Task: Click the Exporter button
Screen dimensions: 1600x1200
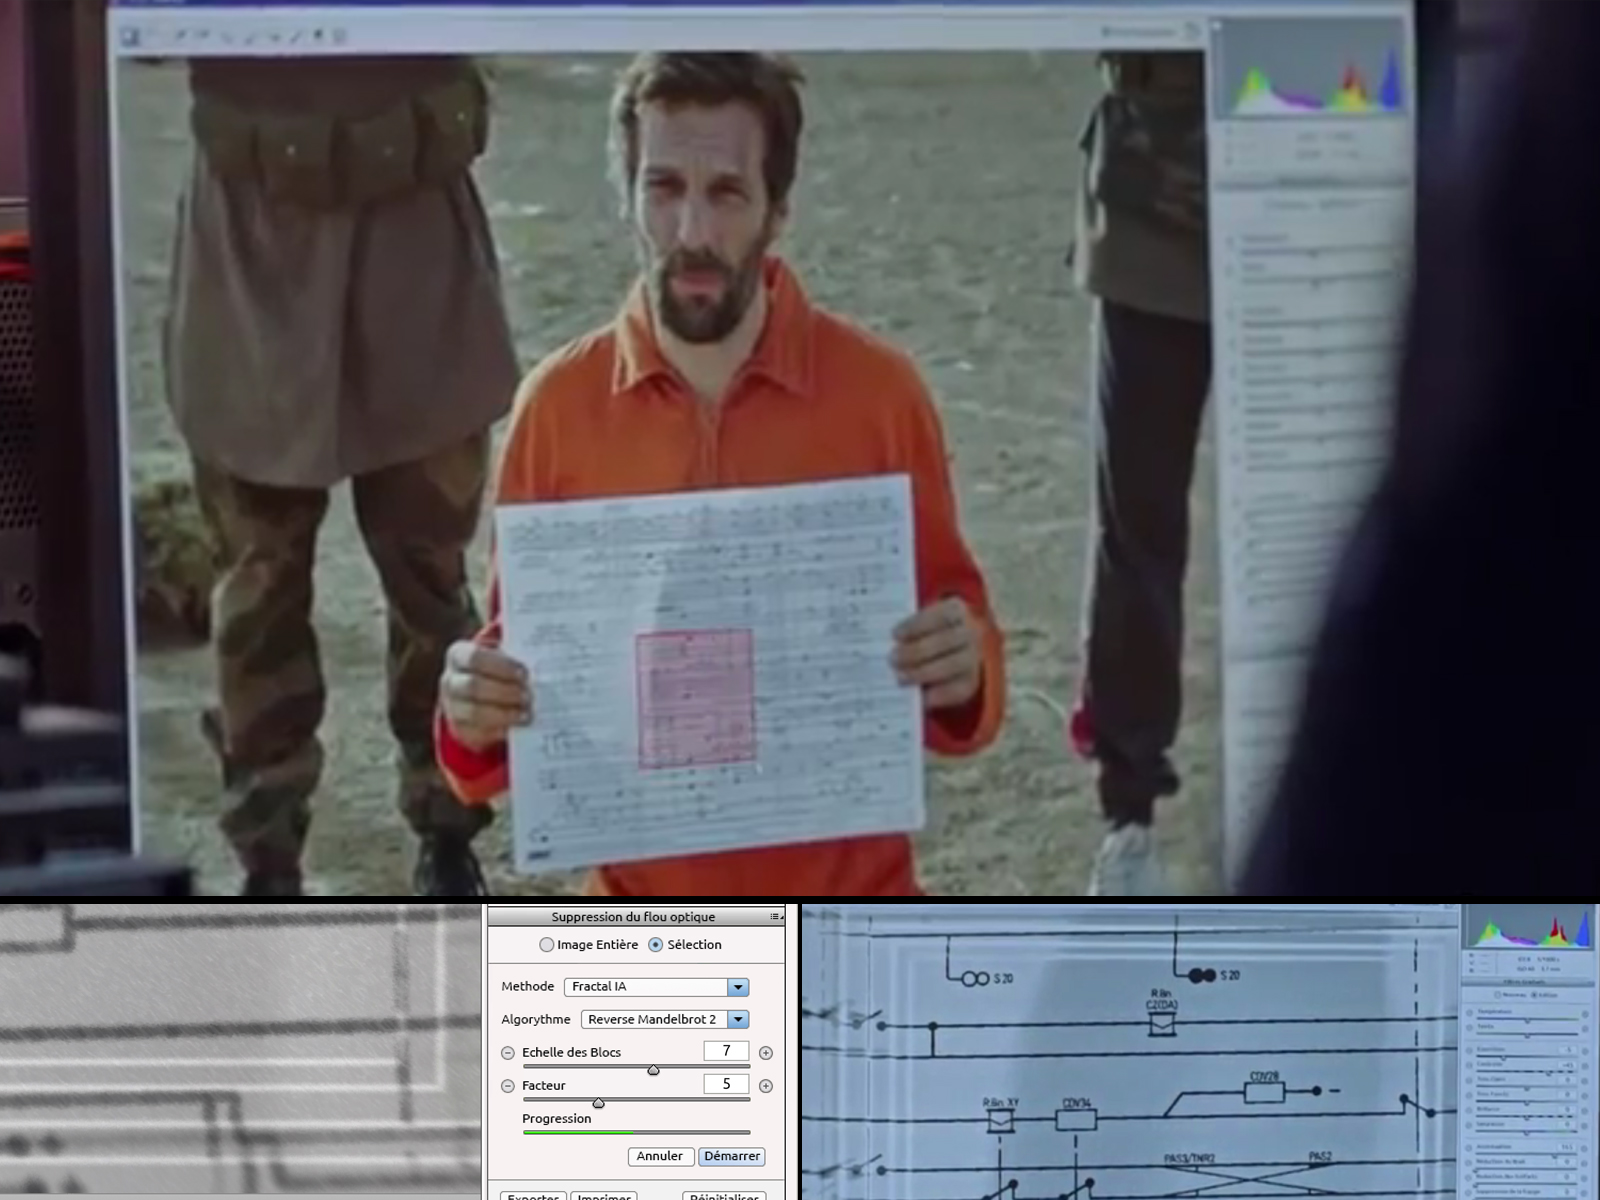Action: click(x=533, y=1195)
